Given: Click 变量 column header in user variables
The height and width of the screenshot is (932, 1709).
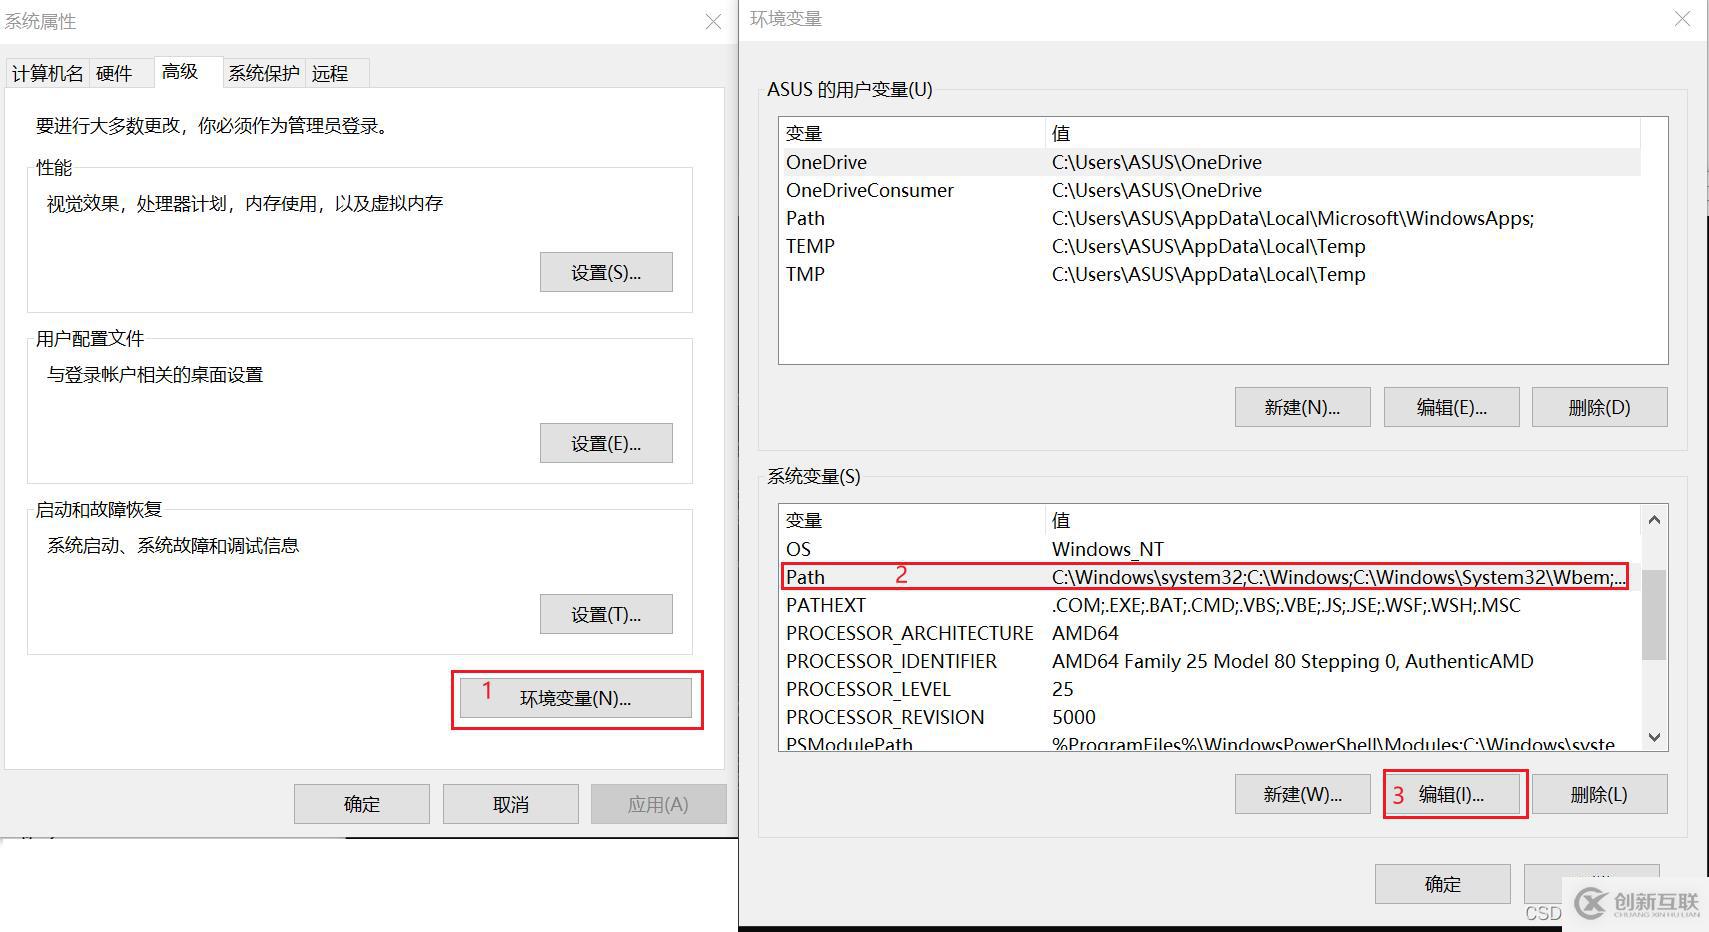Looking at the screenshot, I should (912, 133).
